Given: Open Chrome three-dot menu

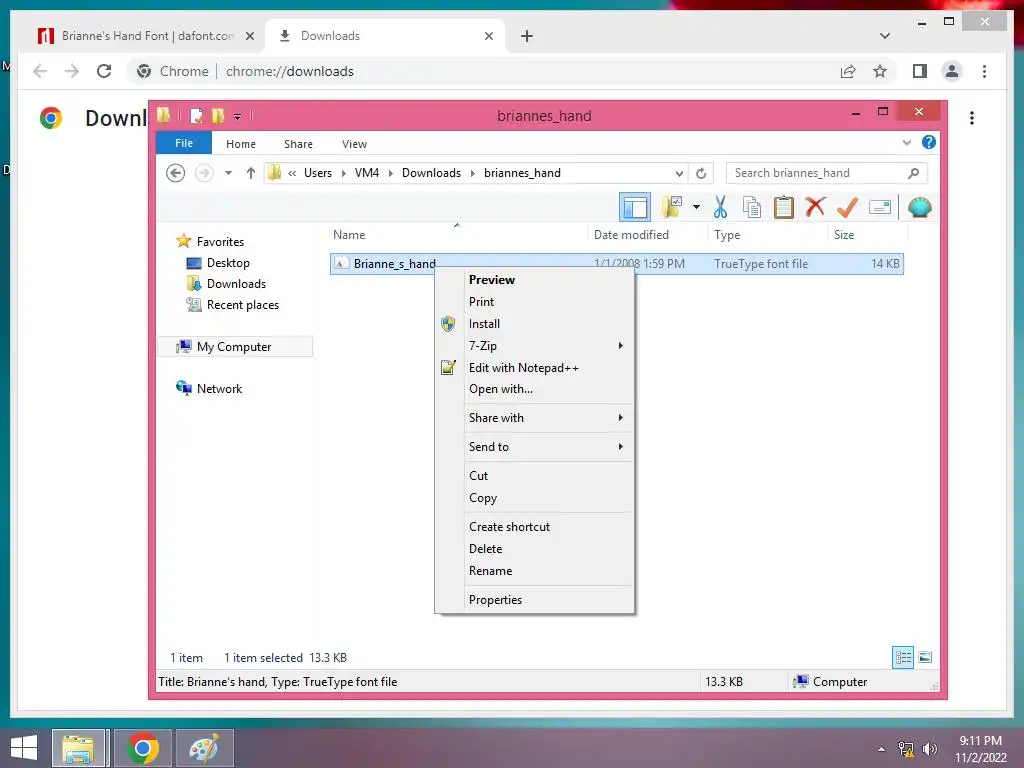Looking at the screenshot, I should (x=984, y=71).
